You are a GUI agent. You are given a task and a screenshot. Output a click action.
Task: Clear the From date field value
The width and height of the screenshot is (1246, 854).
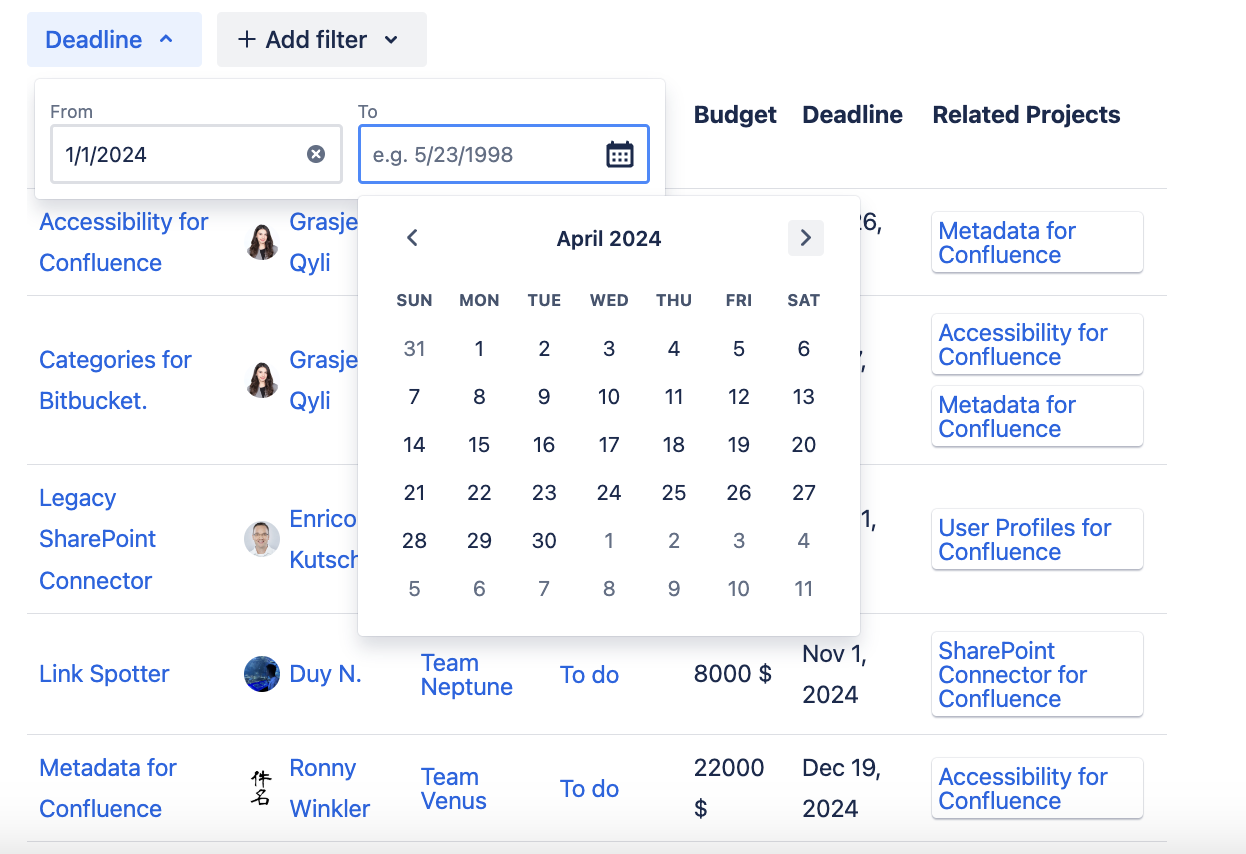click(x=316, y=154)
